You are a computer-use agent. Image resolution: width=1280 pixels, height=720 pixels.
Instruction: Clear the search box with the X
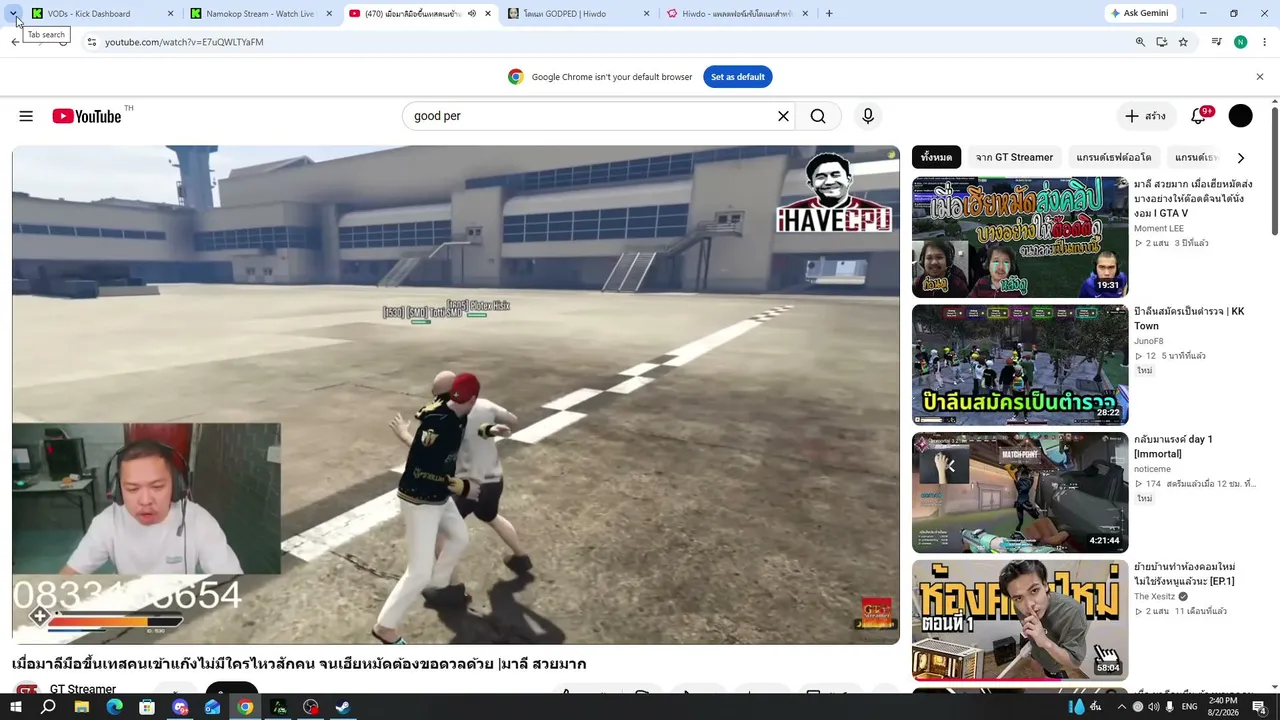[x=783, y=116]
